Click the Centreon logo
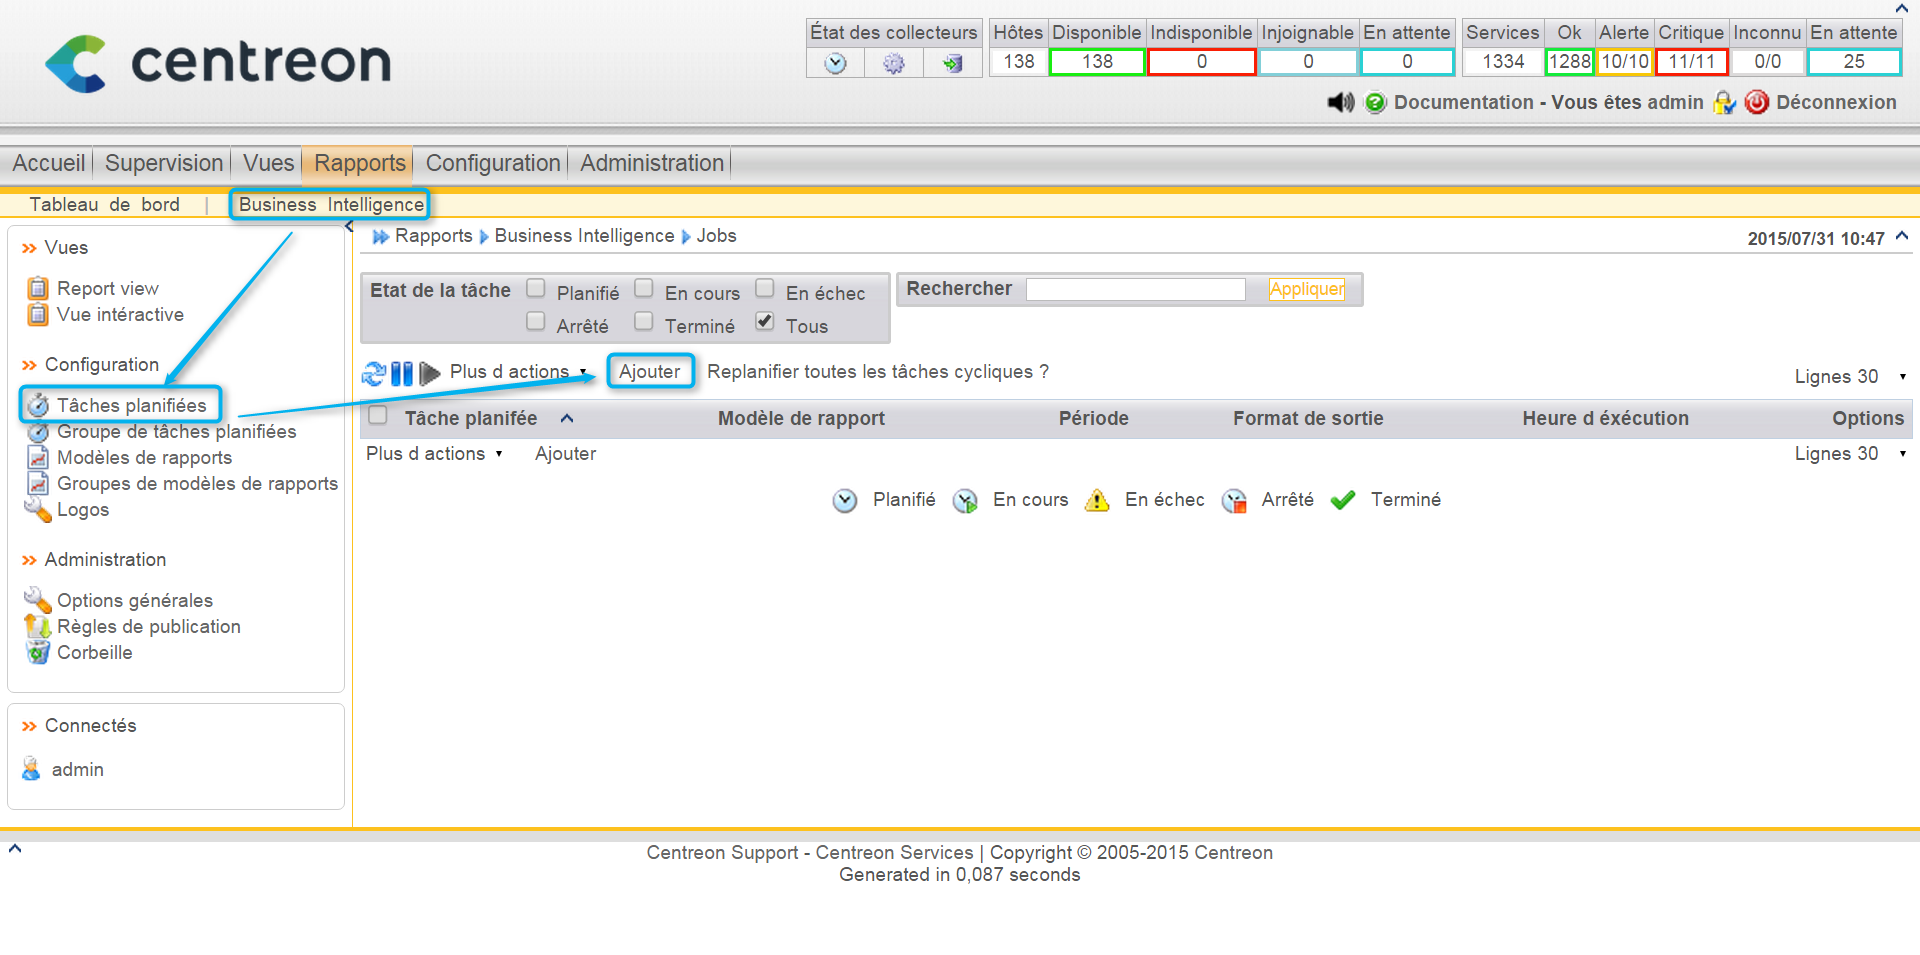This screenshot has height=955, width=1920. point(218,63)
